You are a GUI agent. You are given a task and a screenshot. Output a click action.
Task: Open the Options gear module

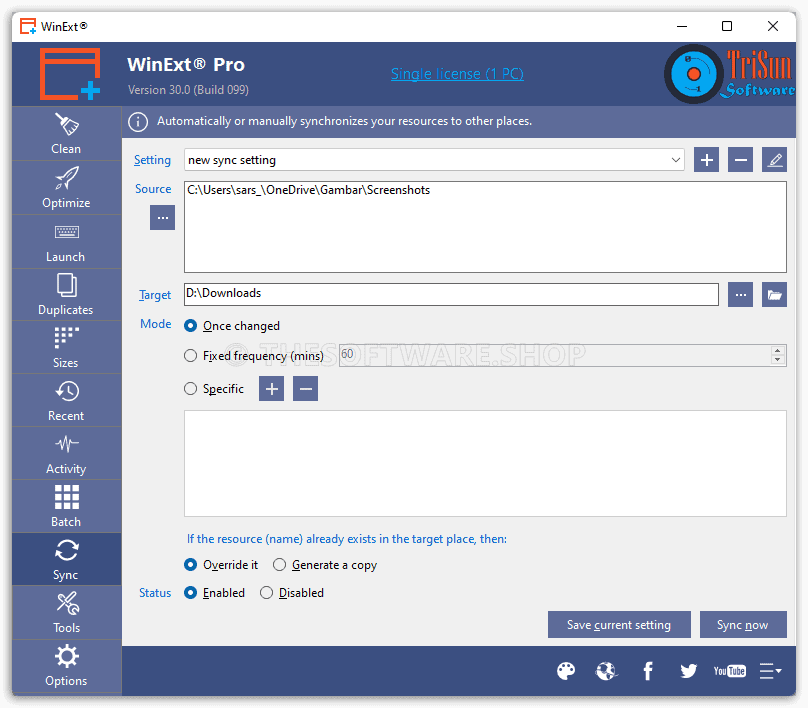(66, 666)
